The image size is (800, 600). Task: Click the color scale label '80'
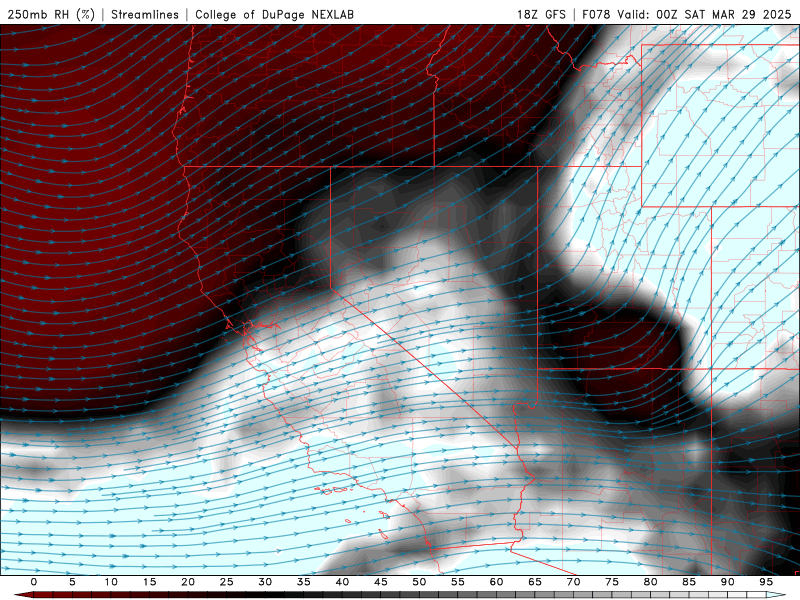pyautogui.click(x=651, y=582)
